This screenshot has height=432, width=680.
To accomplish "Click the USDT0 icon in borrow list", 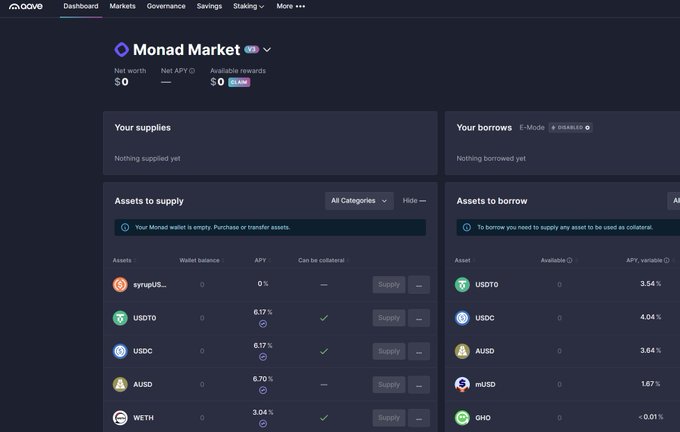I will (x=462, y=285).
